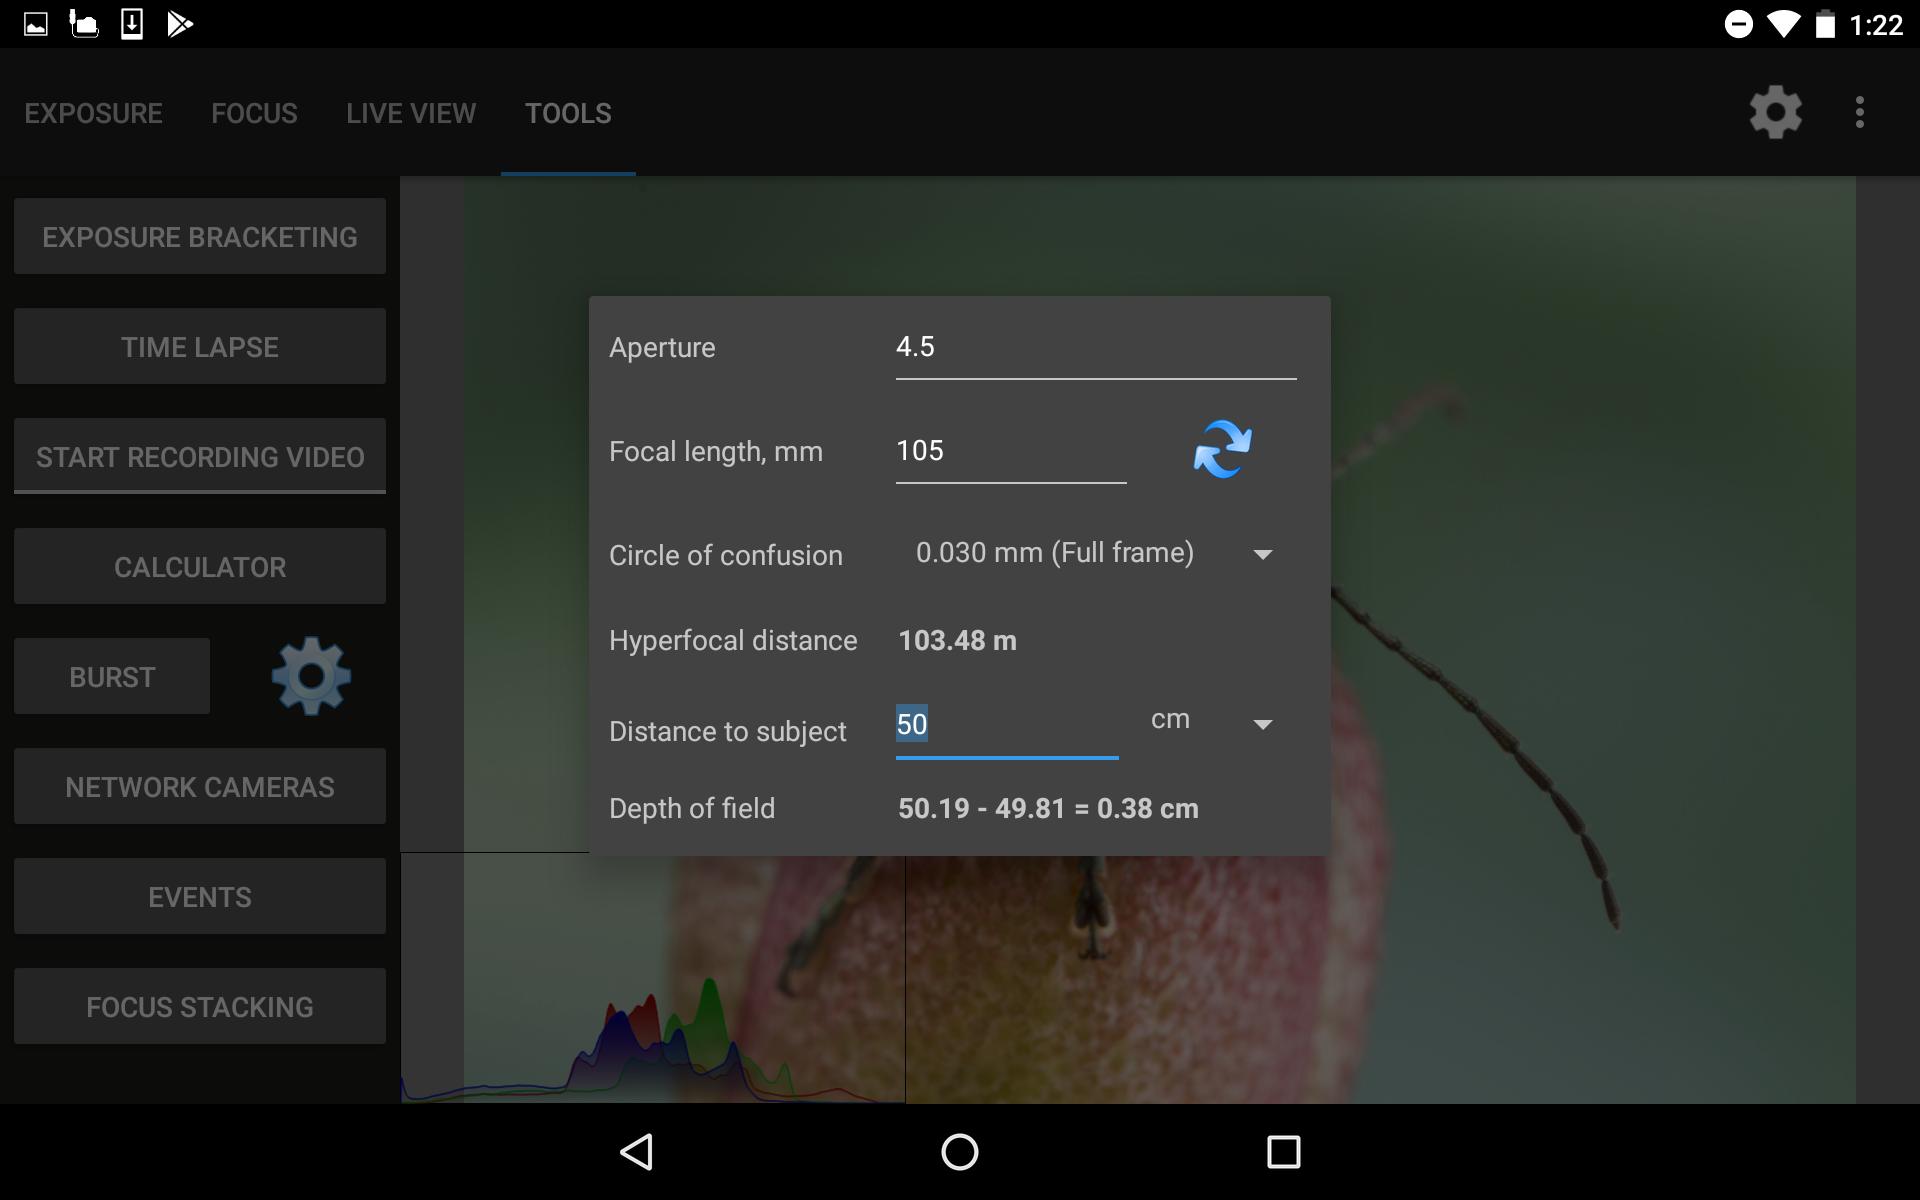The image size is (1920, 1200).
Task: Open the image notification in status bar
Action: click(x=36, y=24)
